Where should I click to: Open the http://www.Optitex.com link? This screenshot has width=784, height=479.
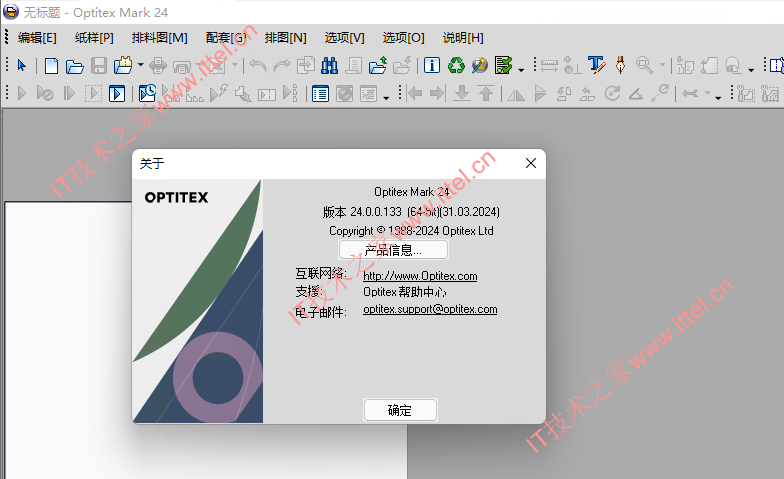tap(420, 276)
